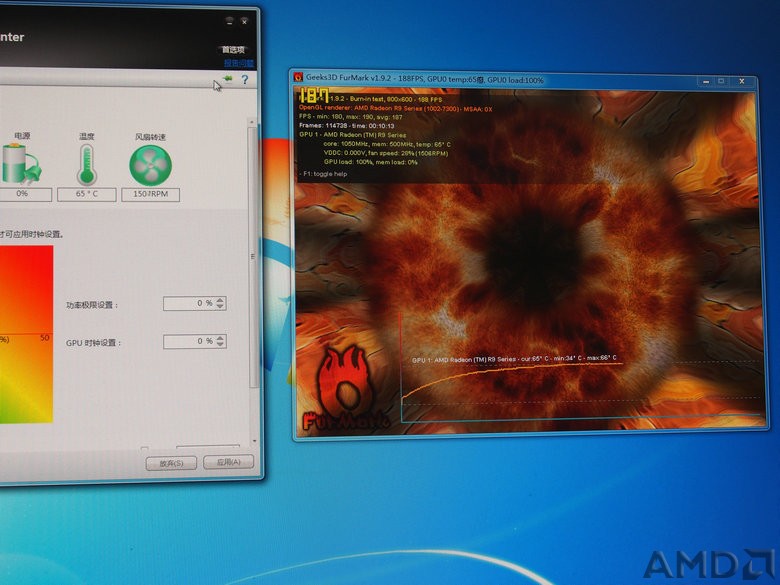Viewport: 780px width, 585px height.
Task: Click the large FPS counter in FurMark
Action: point(313,96)
